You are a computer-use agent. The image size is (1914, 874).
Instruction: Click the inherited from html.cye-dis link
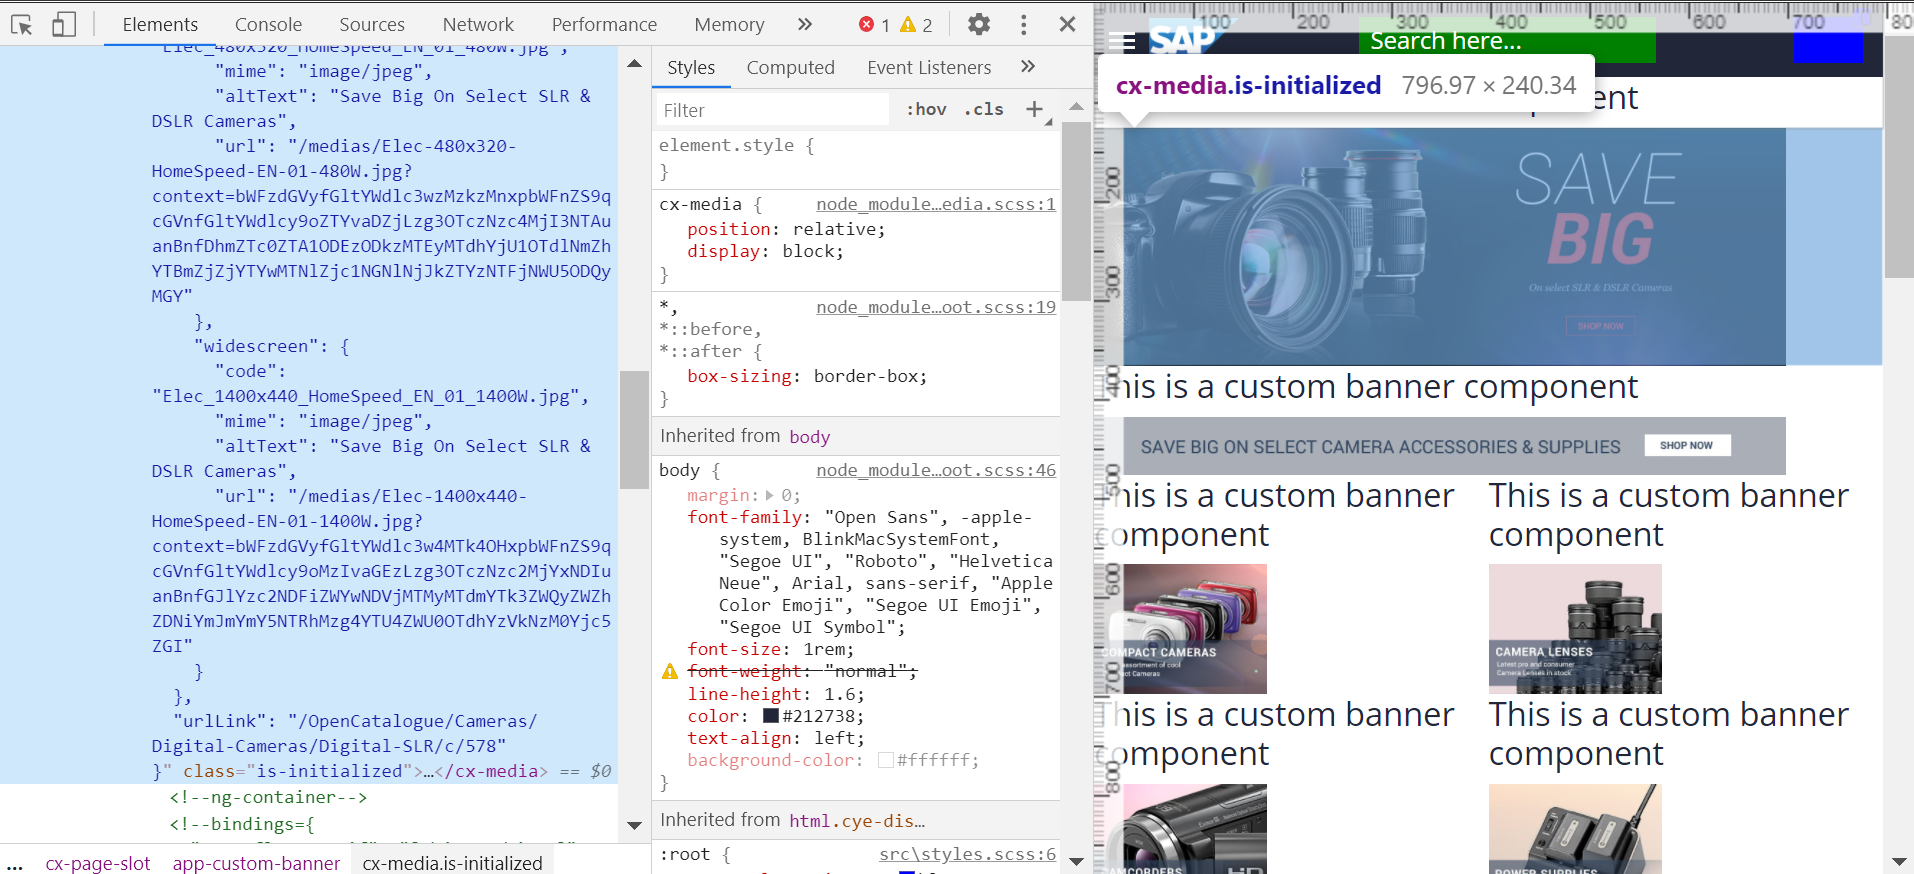(x=856, y=821)
